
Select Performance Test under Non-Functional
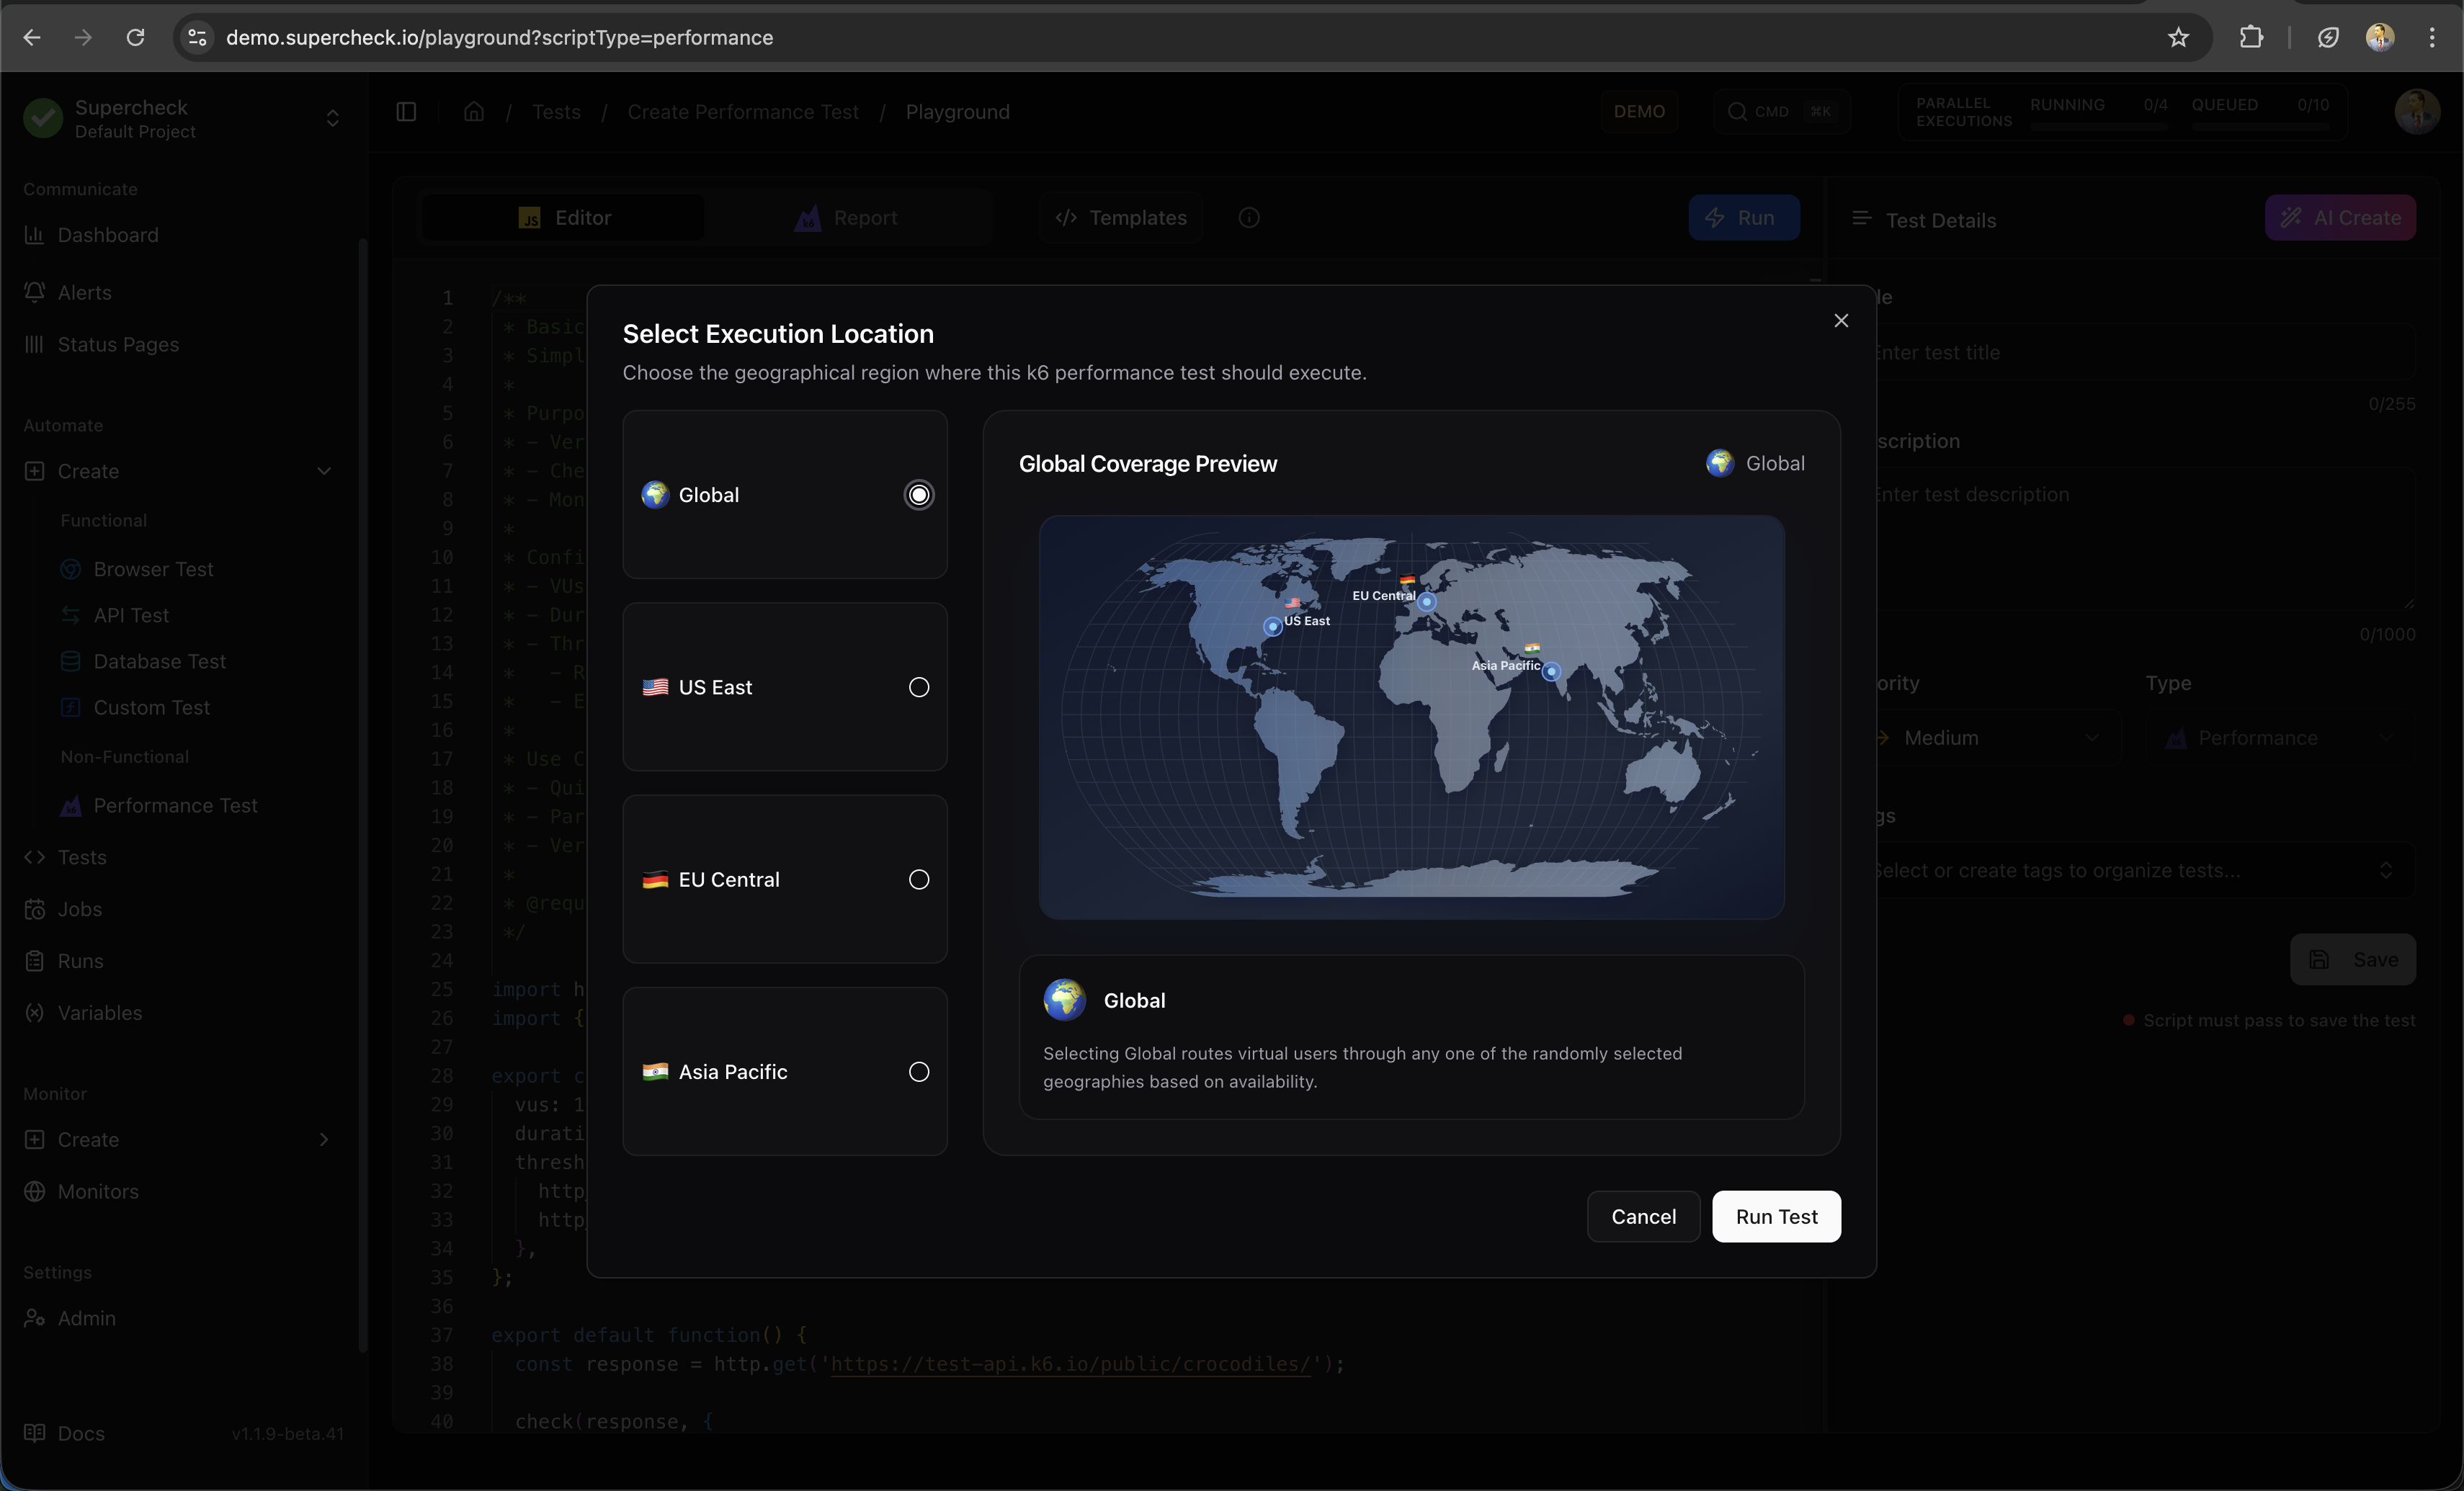(175, 805)
